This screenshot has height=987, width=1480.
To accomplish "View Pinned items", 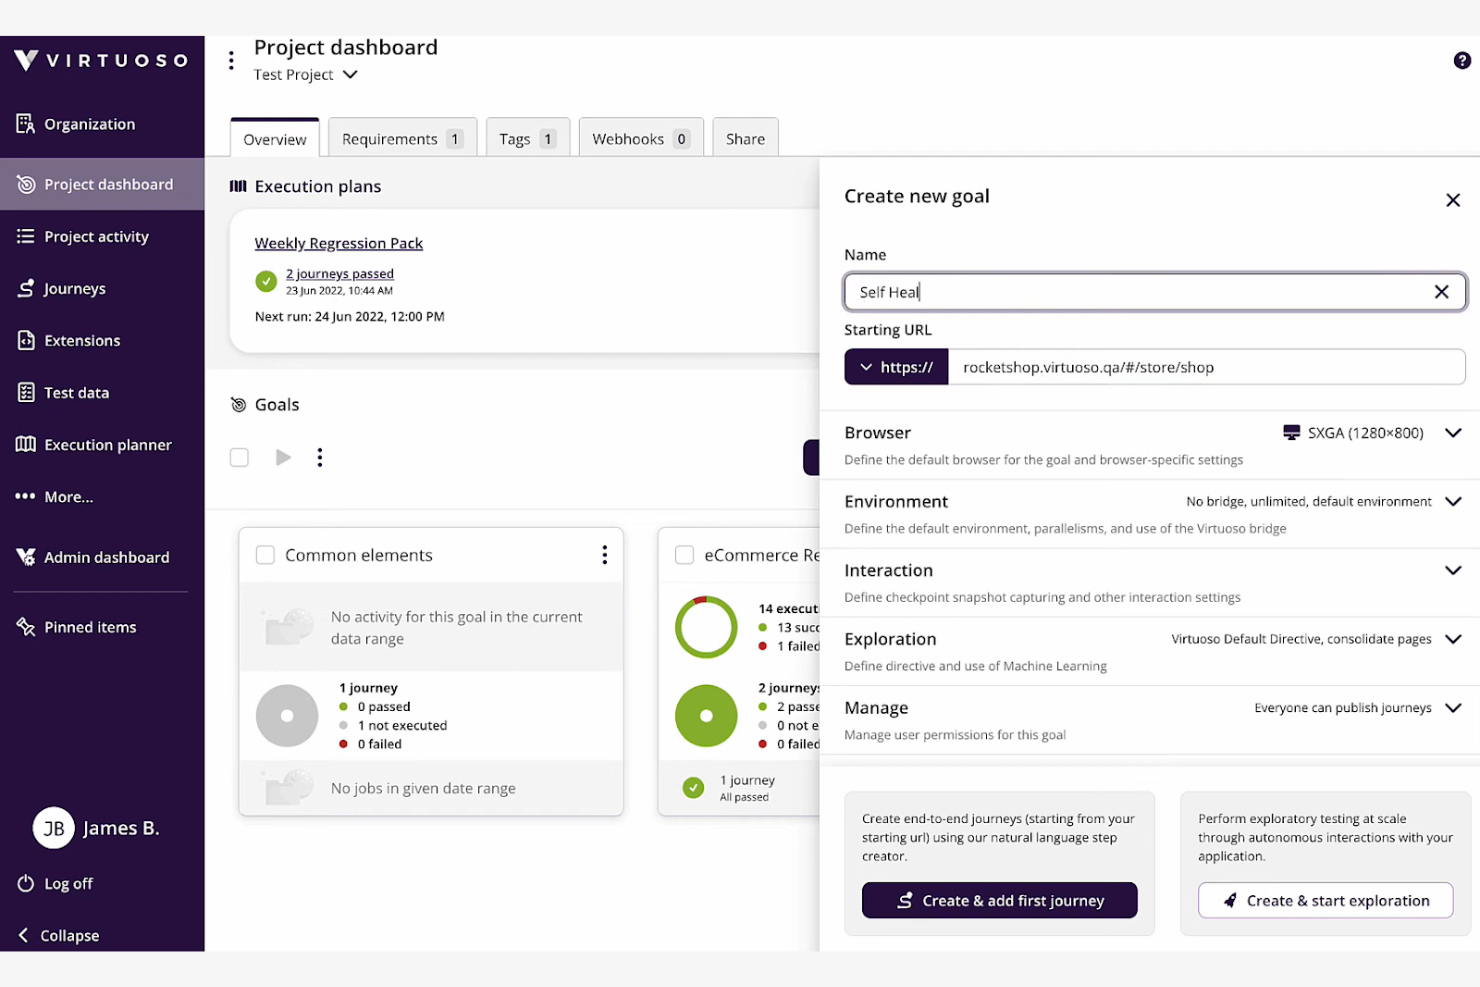I will pyautogui.click(x=90, y=626).
